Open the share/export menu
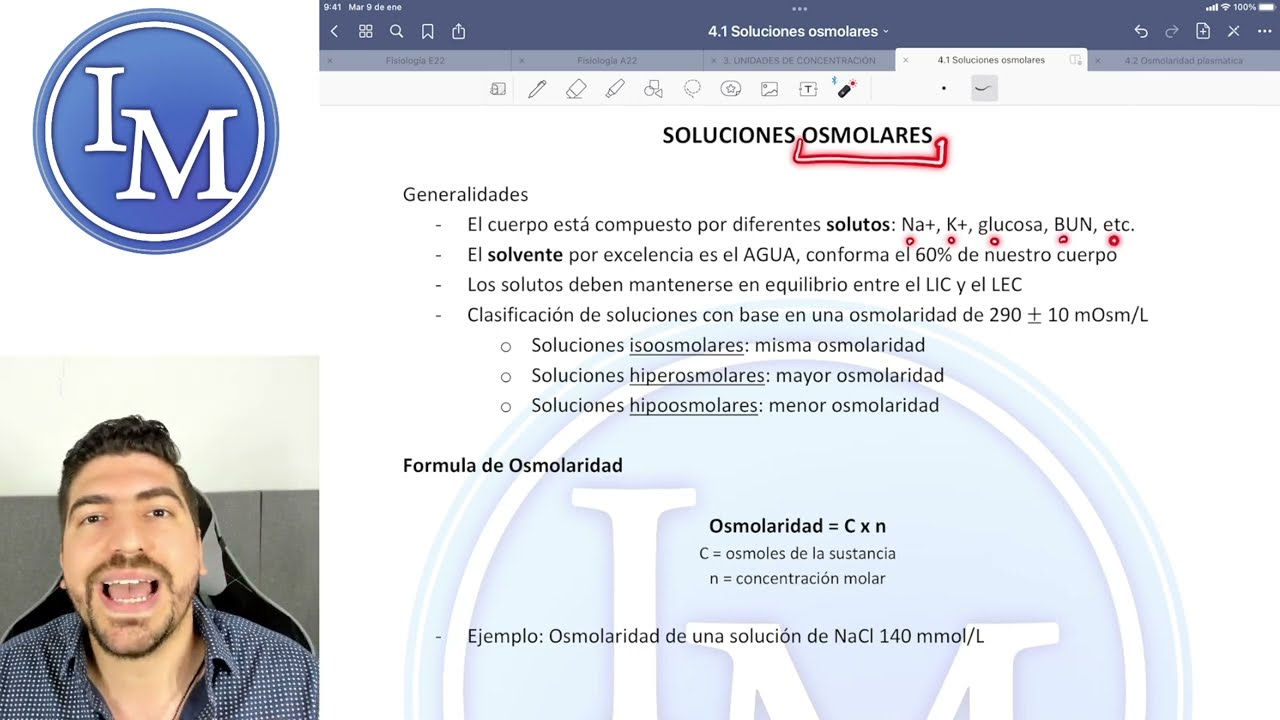The width and height of the screenshot is (1280, 720). point(458,31)
